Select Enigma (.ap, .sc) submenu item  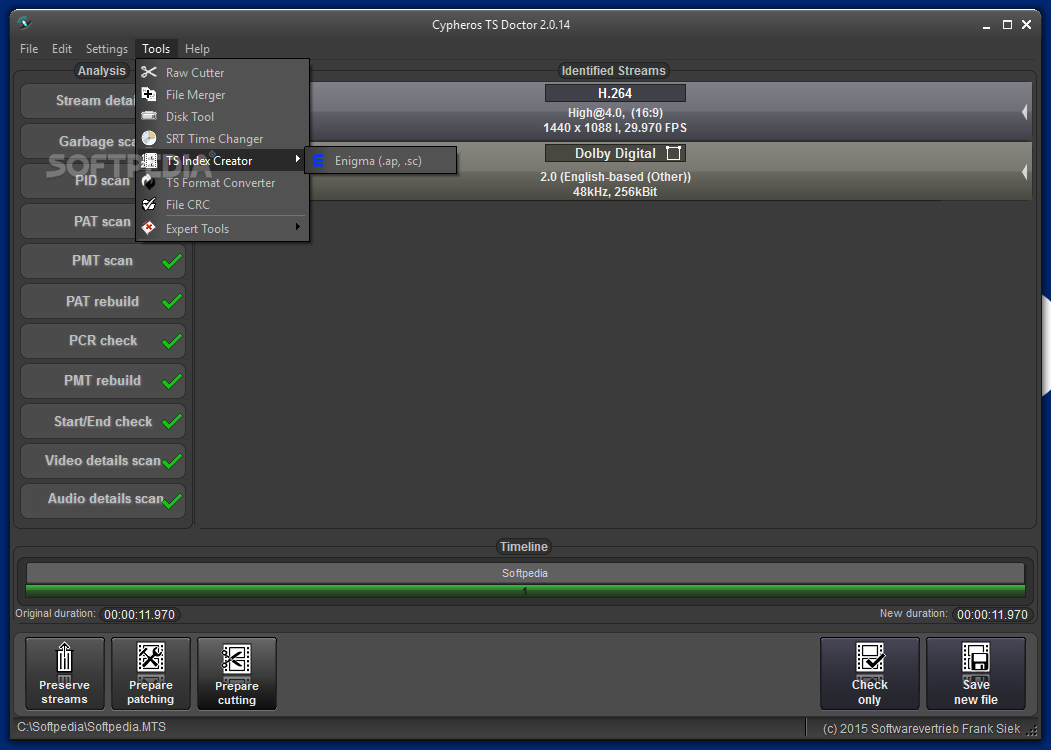click(x=381, y=161)
